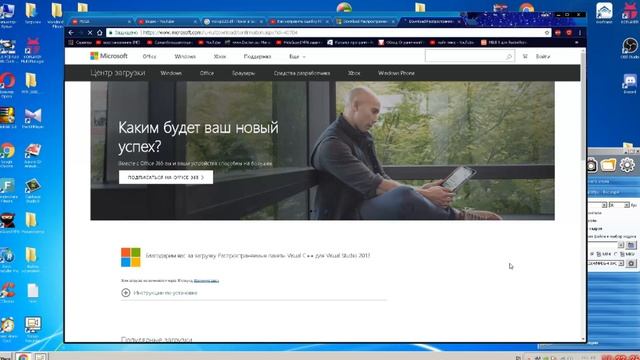Open Средства разработчика in download center bar
Image resolution: width=640 pixels, height=360 pixels.
tap(302, 73)
